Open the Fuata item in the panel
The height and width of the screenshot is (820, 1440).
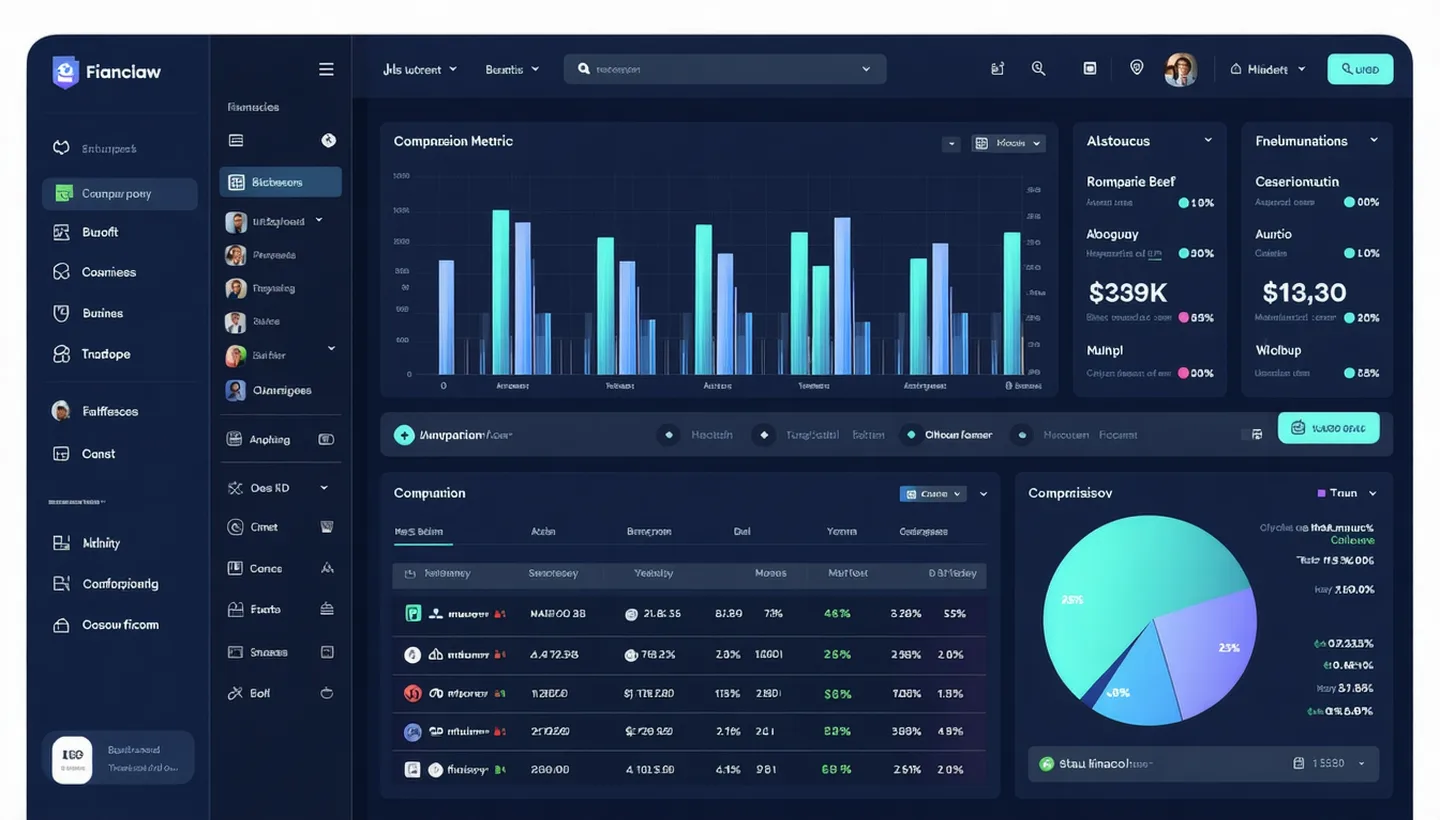(280, 609)
